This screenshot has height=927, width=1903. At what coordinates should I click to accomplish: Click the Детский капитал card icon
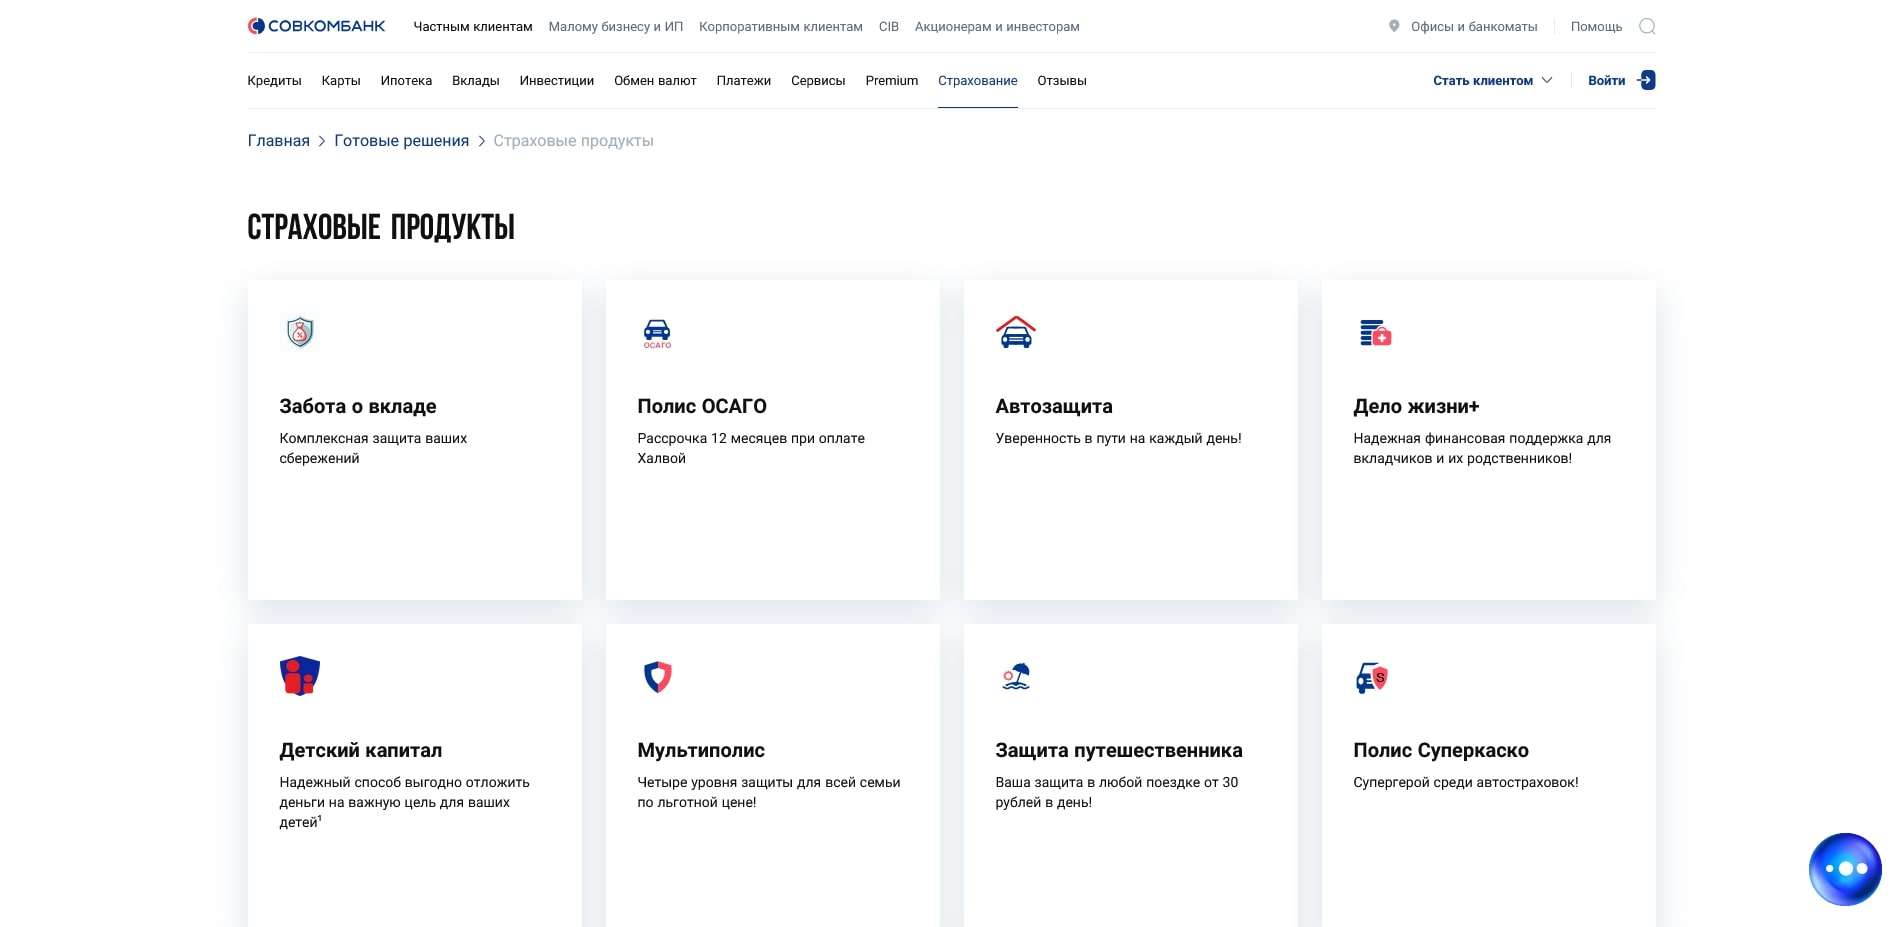(x=299, y=676)
